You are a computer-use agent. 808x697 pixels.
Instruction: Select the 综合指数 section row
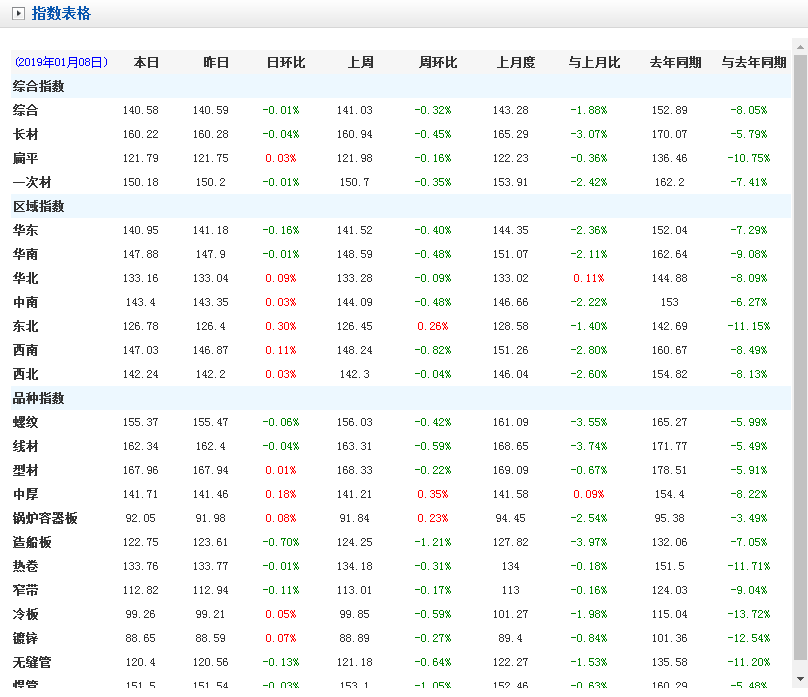click(x=39, y=86)
